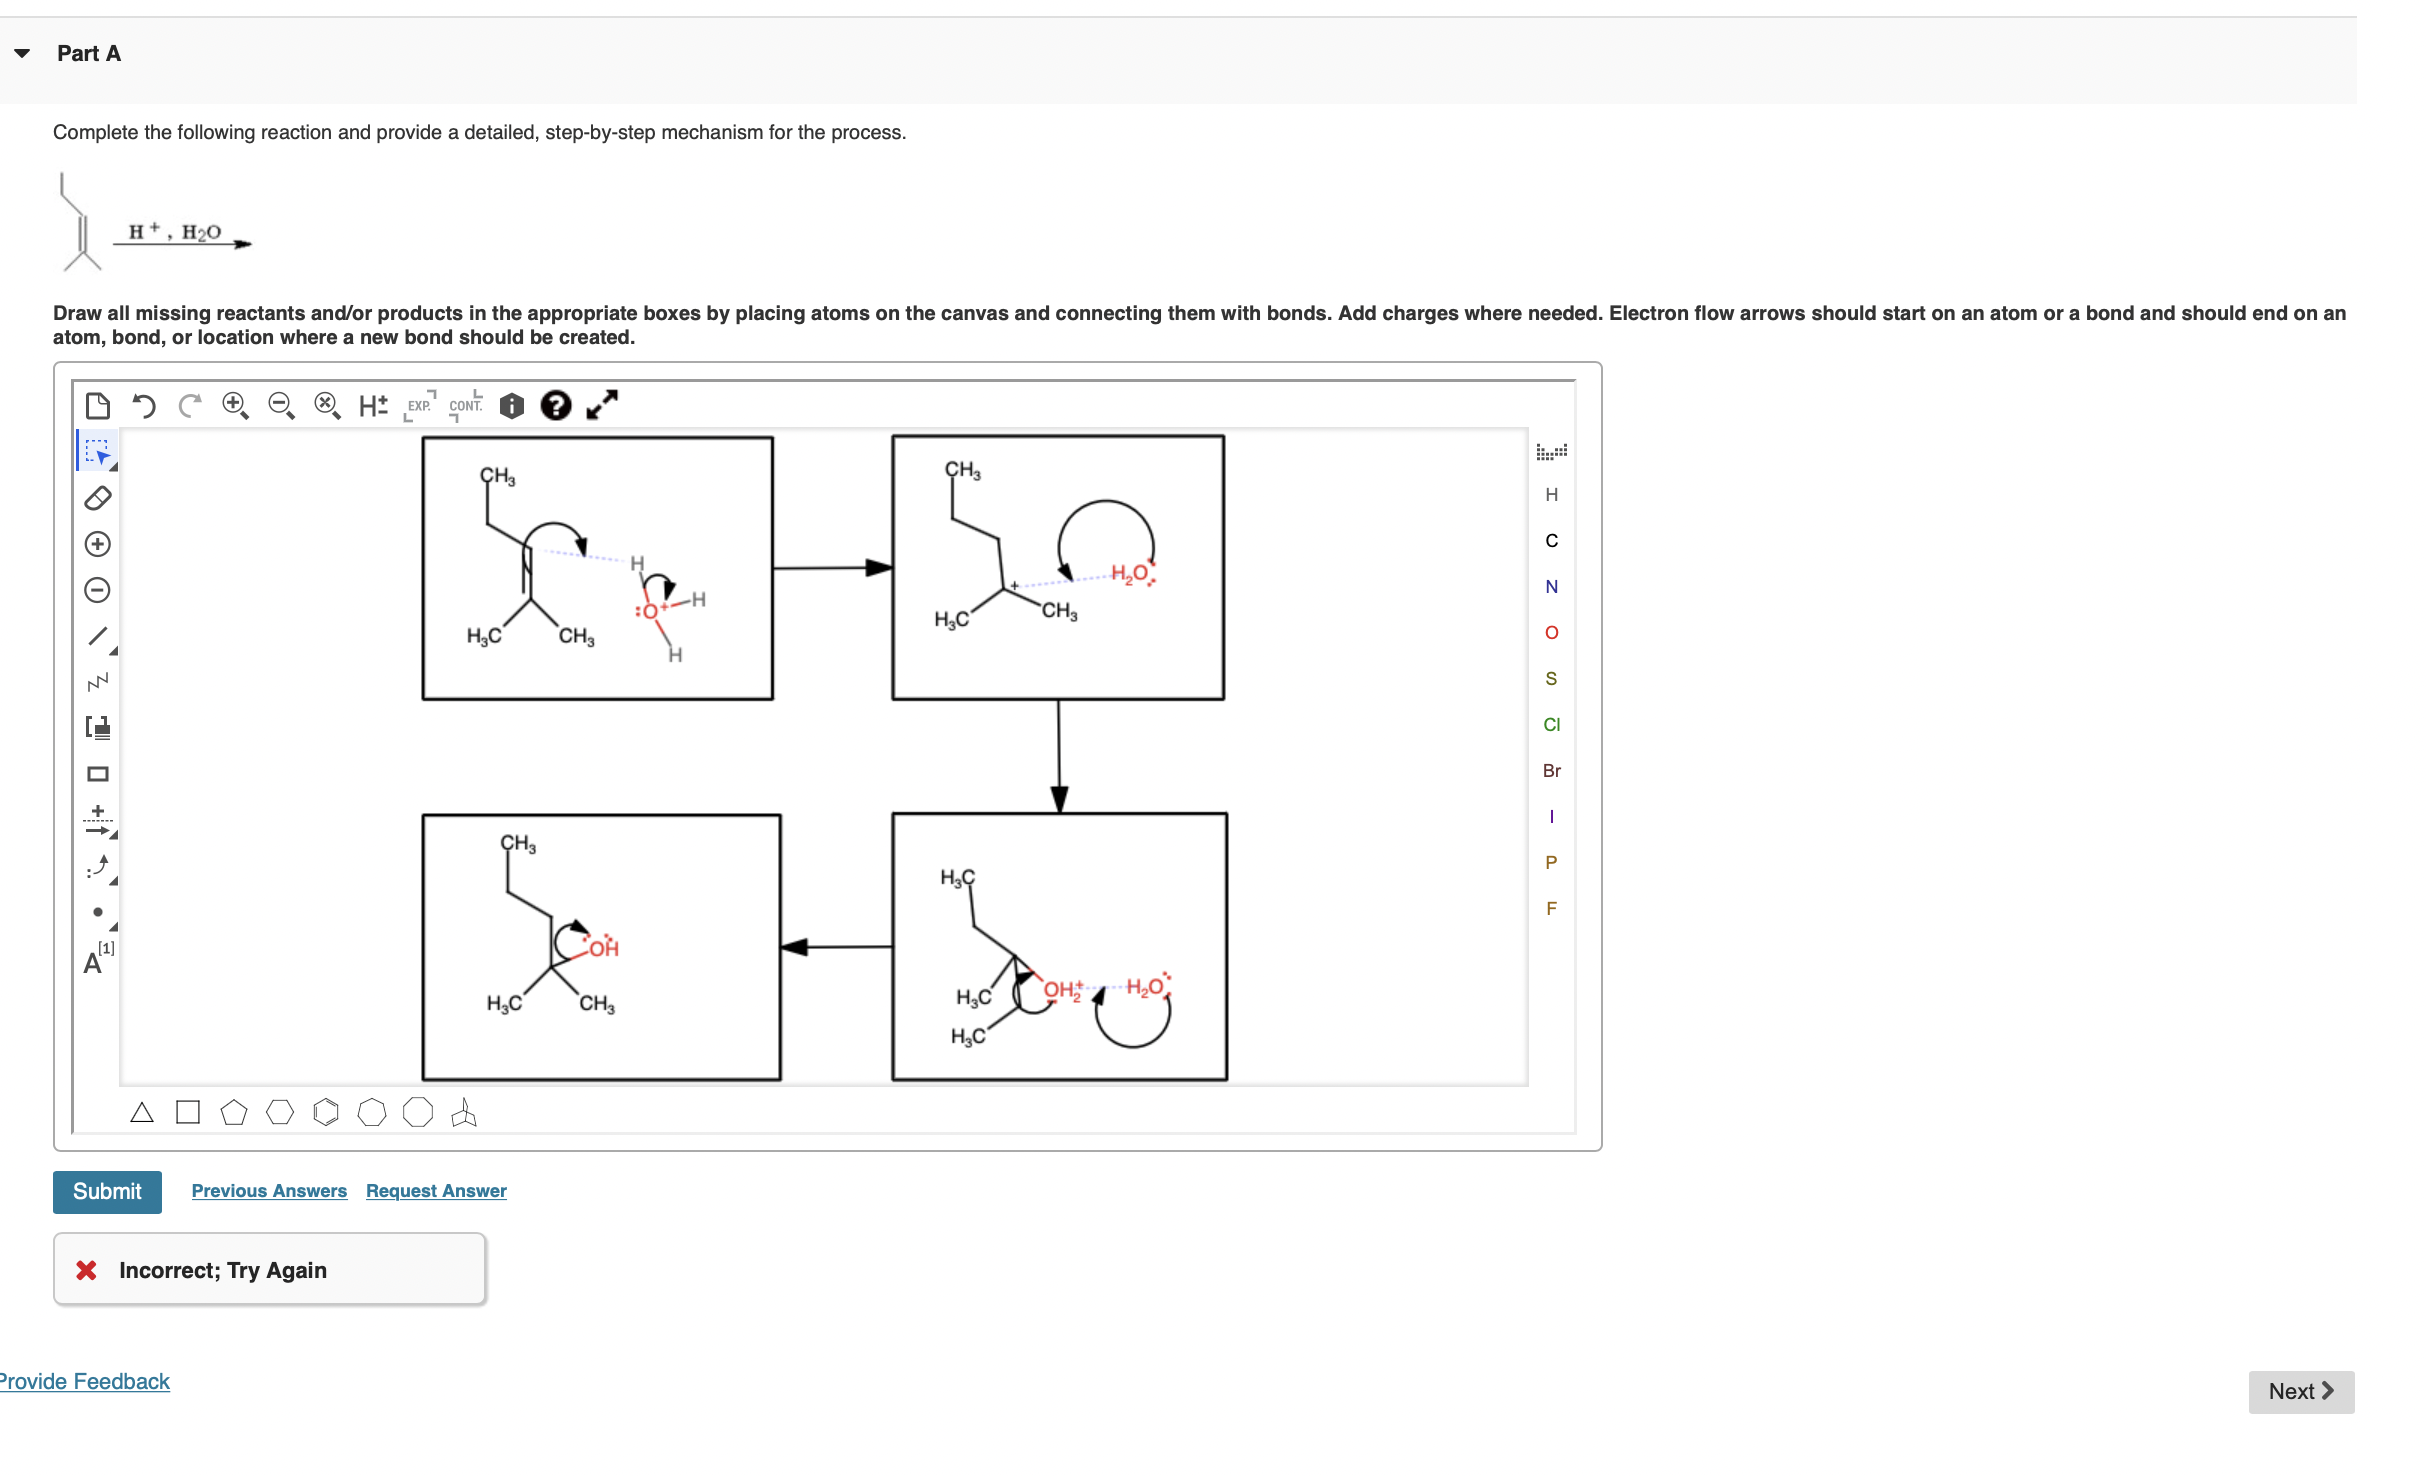Redo the last undone action
Image resolution: width=2426 pixels, height=1476 pixels.
[190, 405]
